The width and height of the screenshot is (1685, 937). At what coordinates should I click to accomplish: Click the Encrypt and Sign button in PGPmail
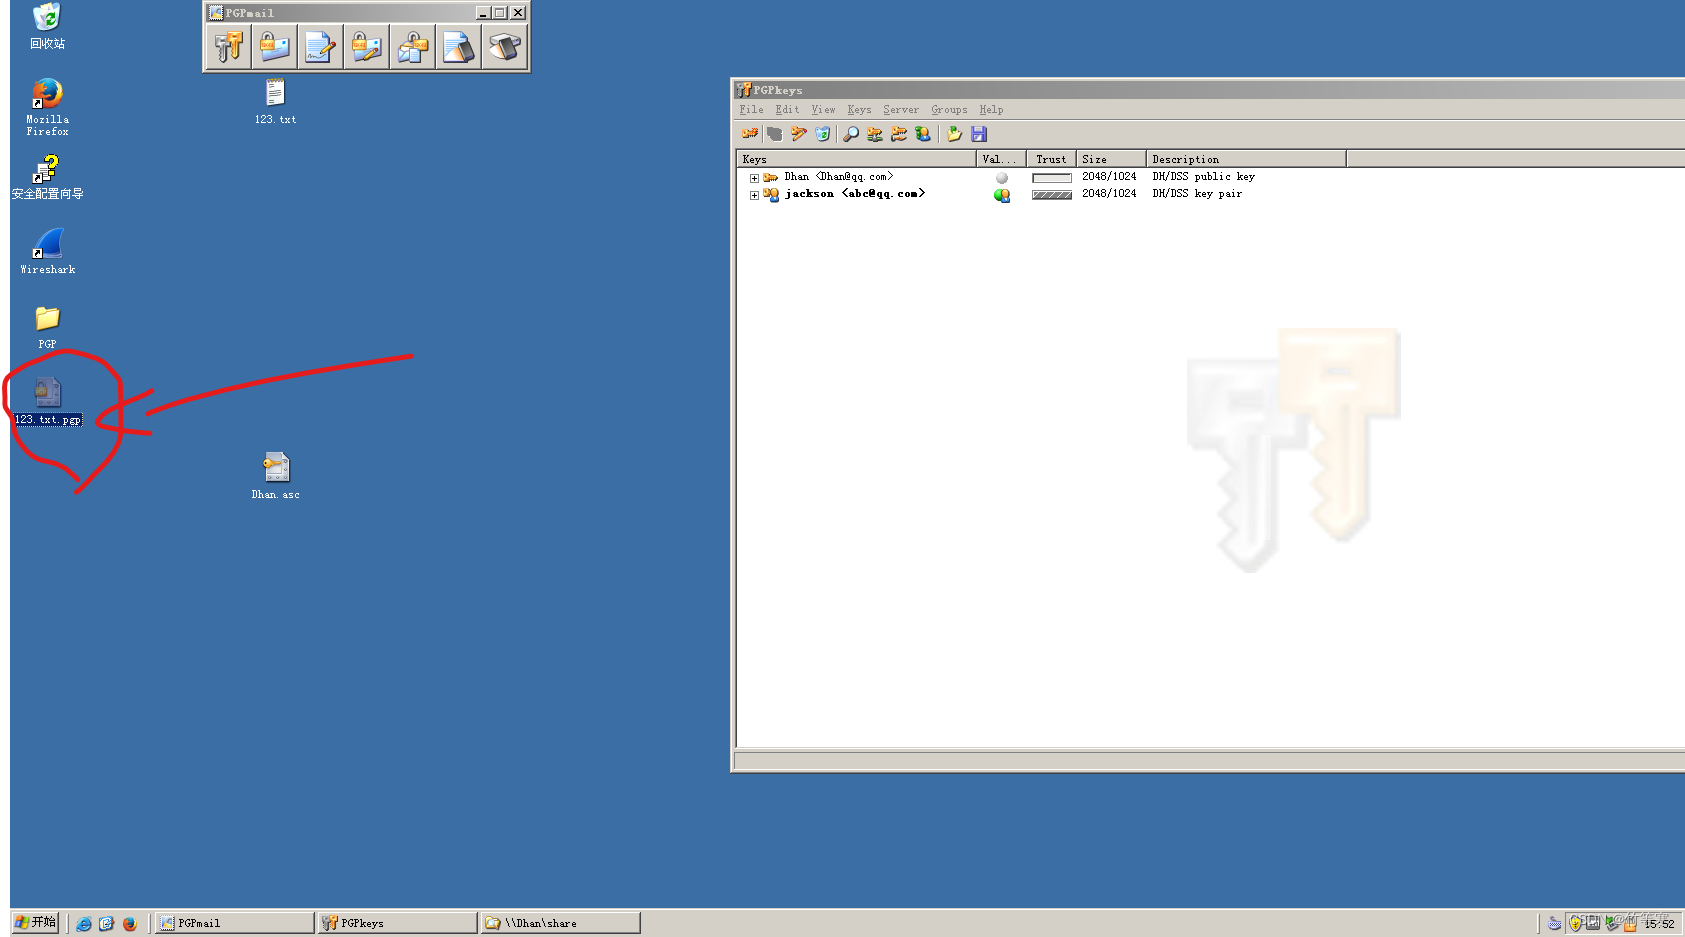[x=366, y=47]
